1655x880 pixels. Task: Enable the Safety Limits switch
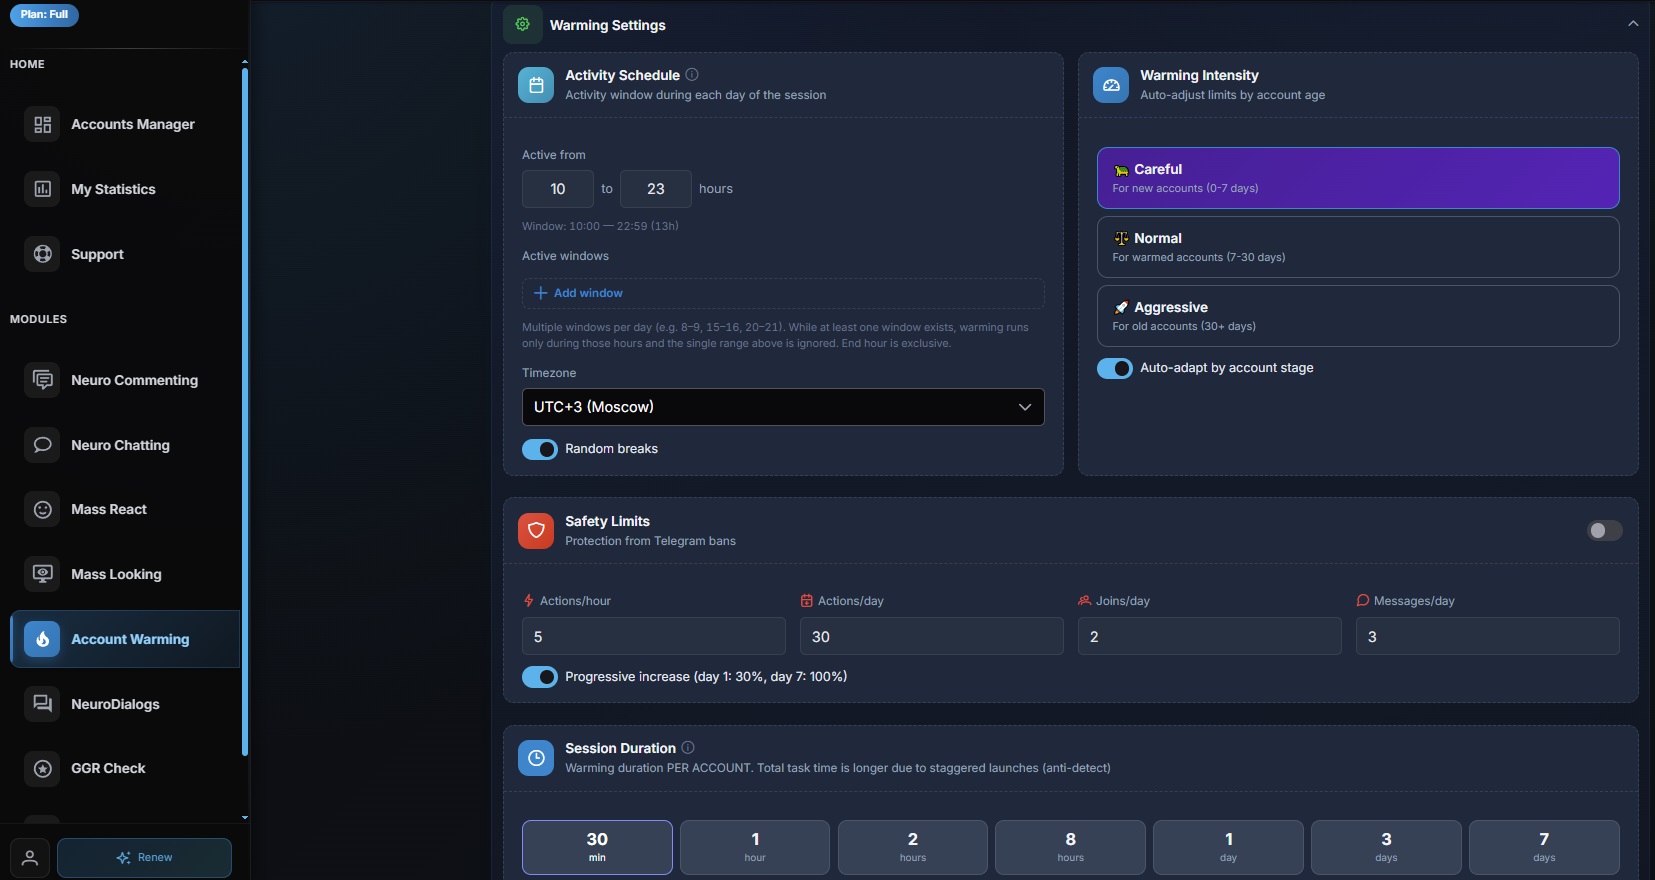(x=1605, y=531)
